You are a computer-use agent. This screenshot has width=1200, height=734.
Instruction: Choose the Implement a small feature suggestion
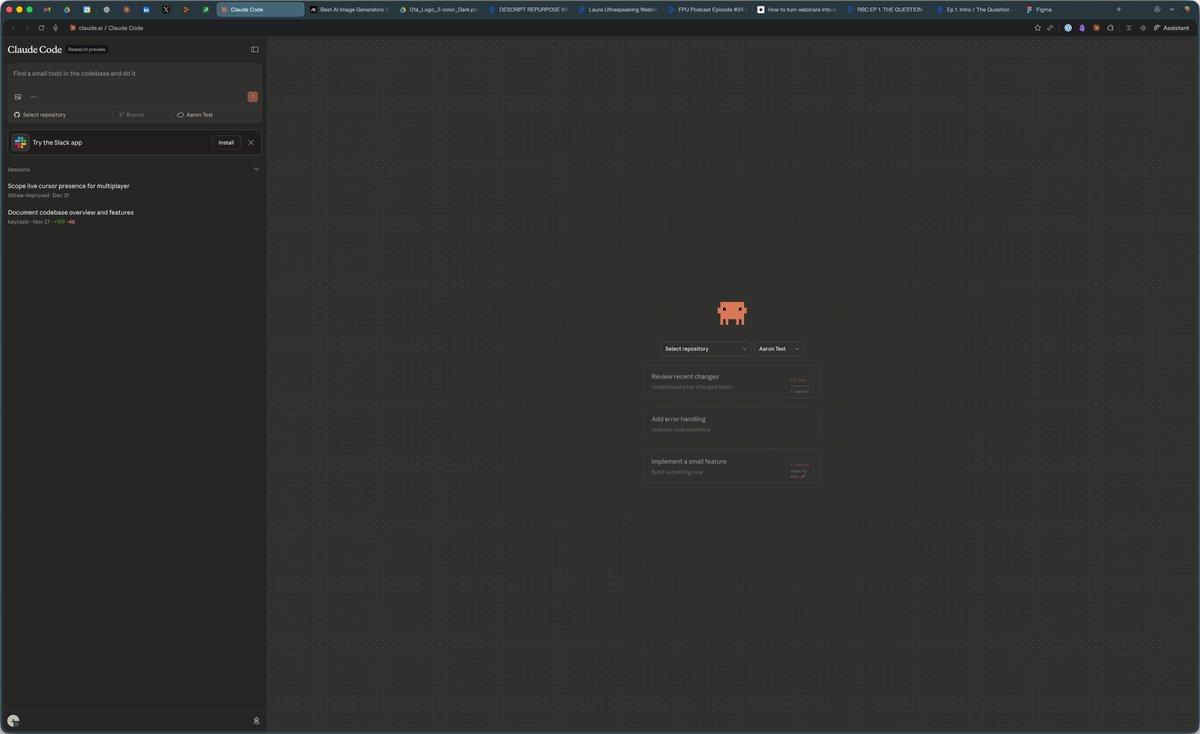point(732,466)
